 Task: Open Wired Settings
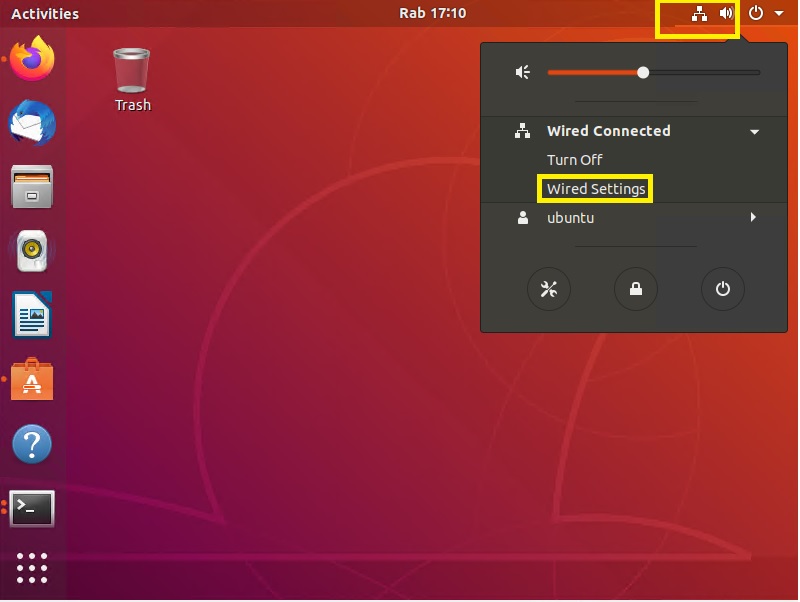tap(596, 189)
